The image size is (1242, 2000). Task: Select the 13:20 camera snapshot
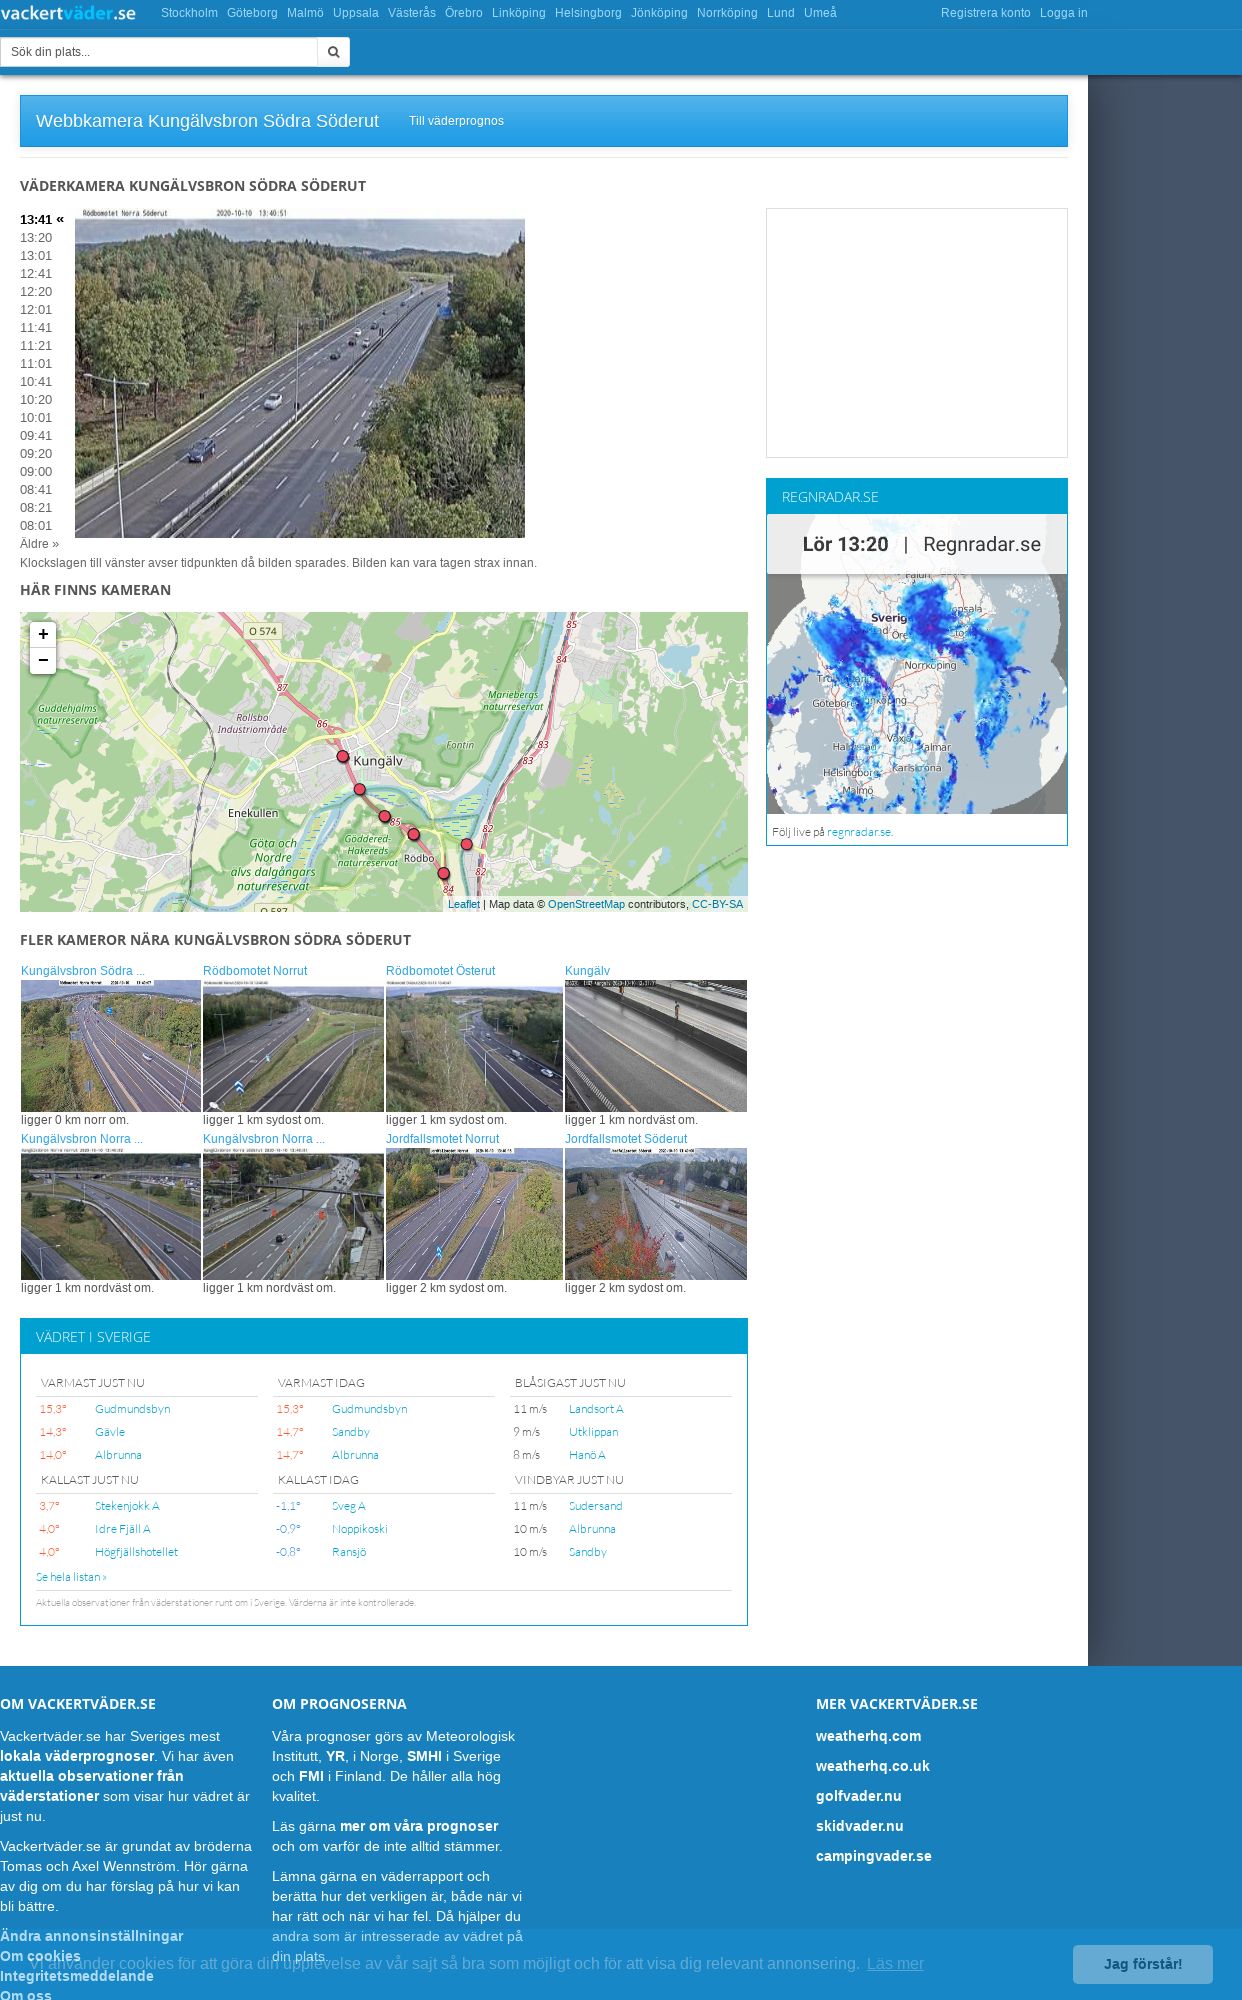(x=36, y=238)
